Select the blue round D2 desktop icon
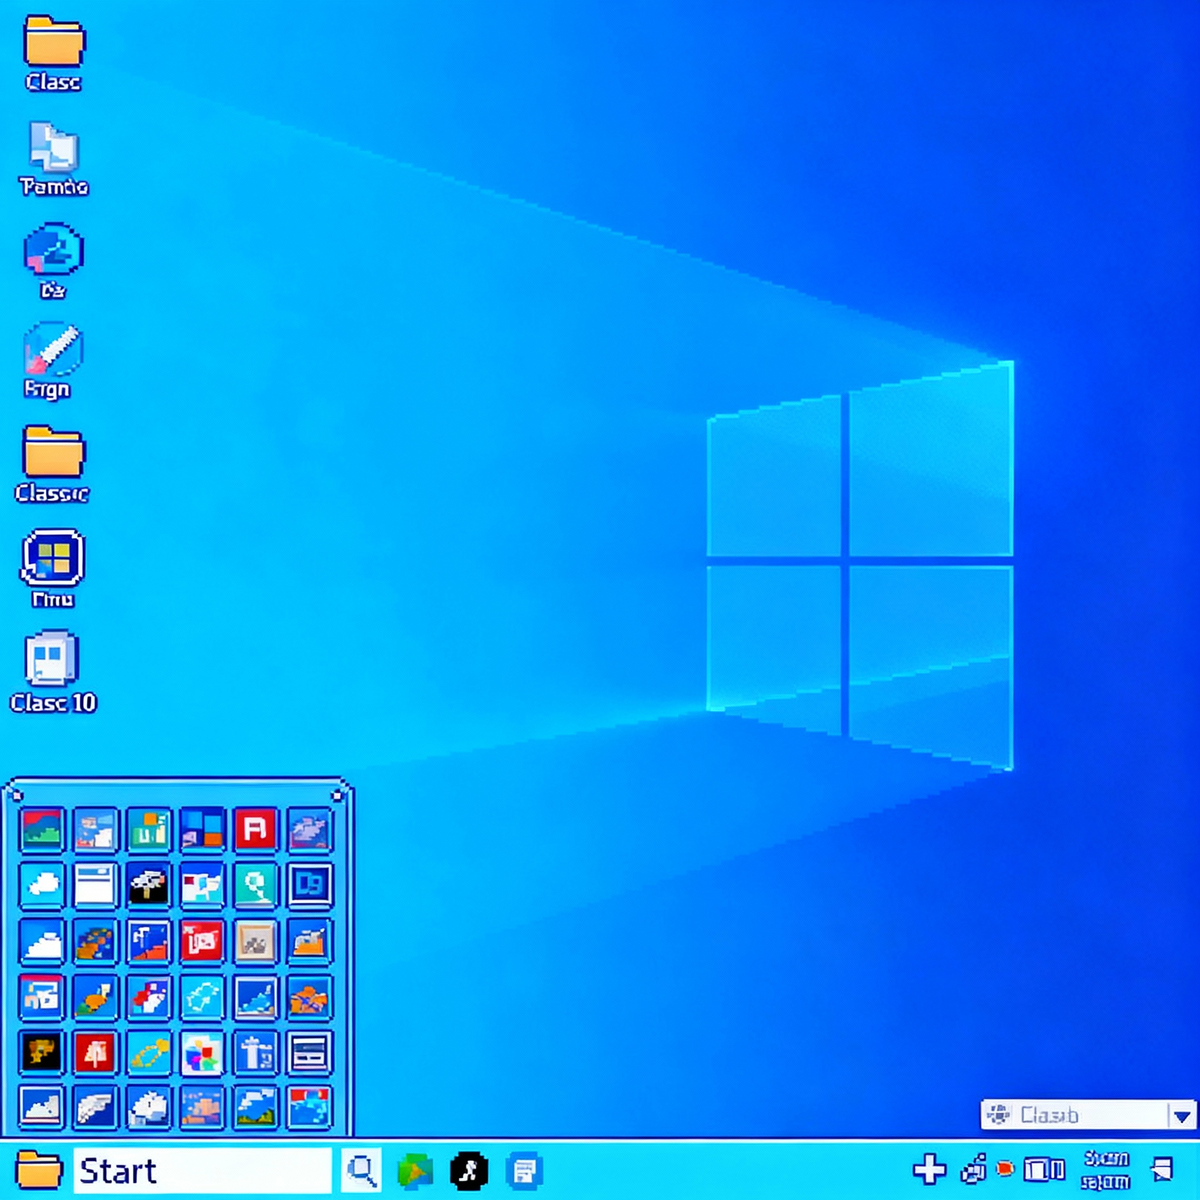 tap(53, 260)
